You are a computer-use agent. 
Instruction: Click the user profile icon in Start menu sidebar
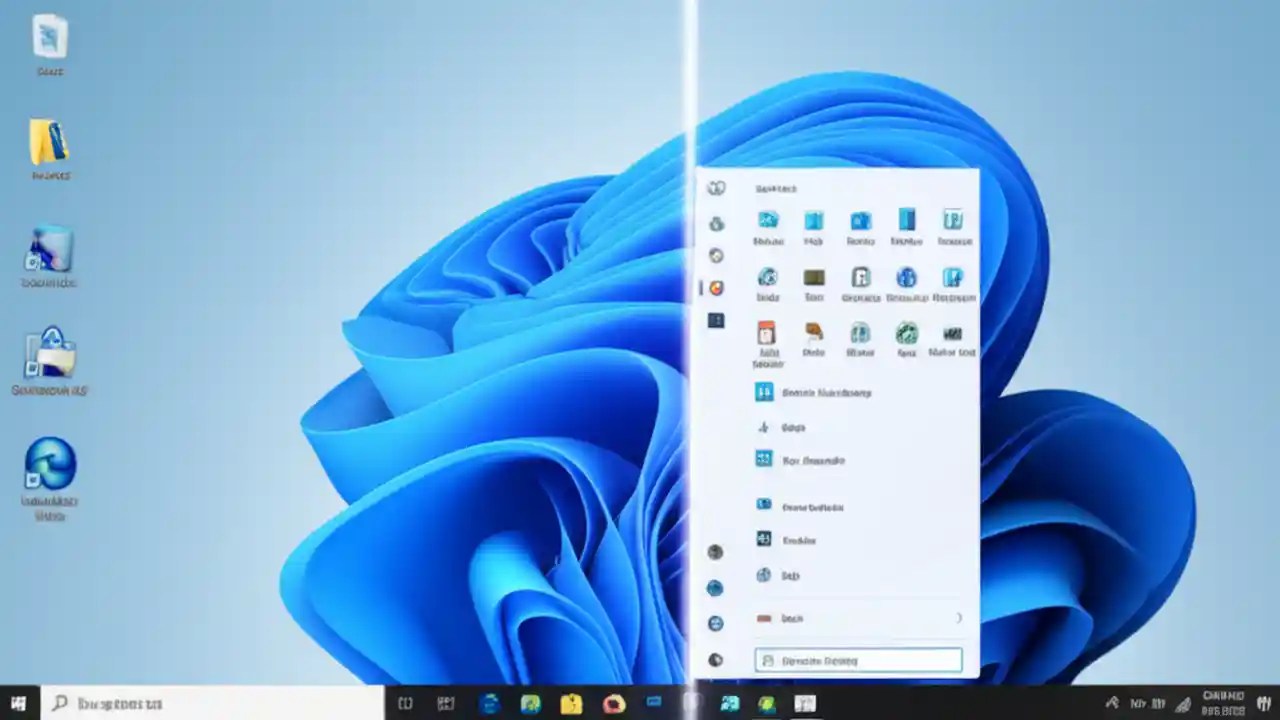715,188
